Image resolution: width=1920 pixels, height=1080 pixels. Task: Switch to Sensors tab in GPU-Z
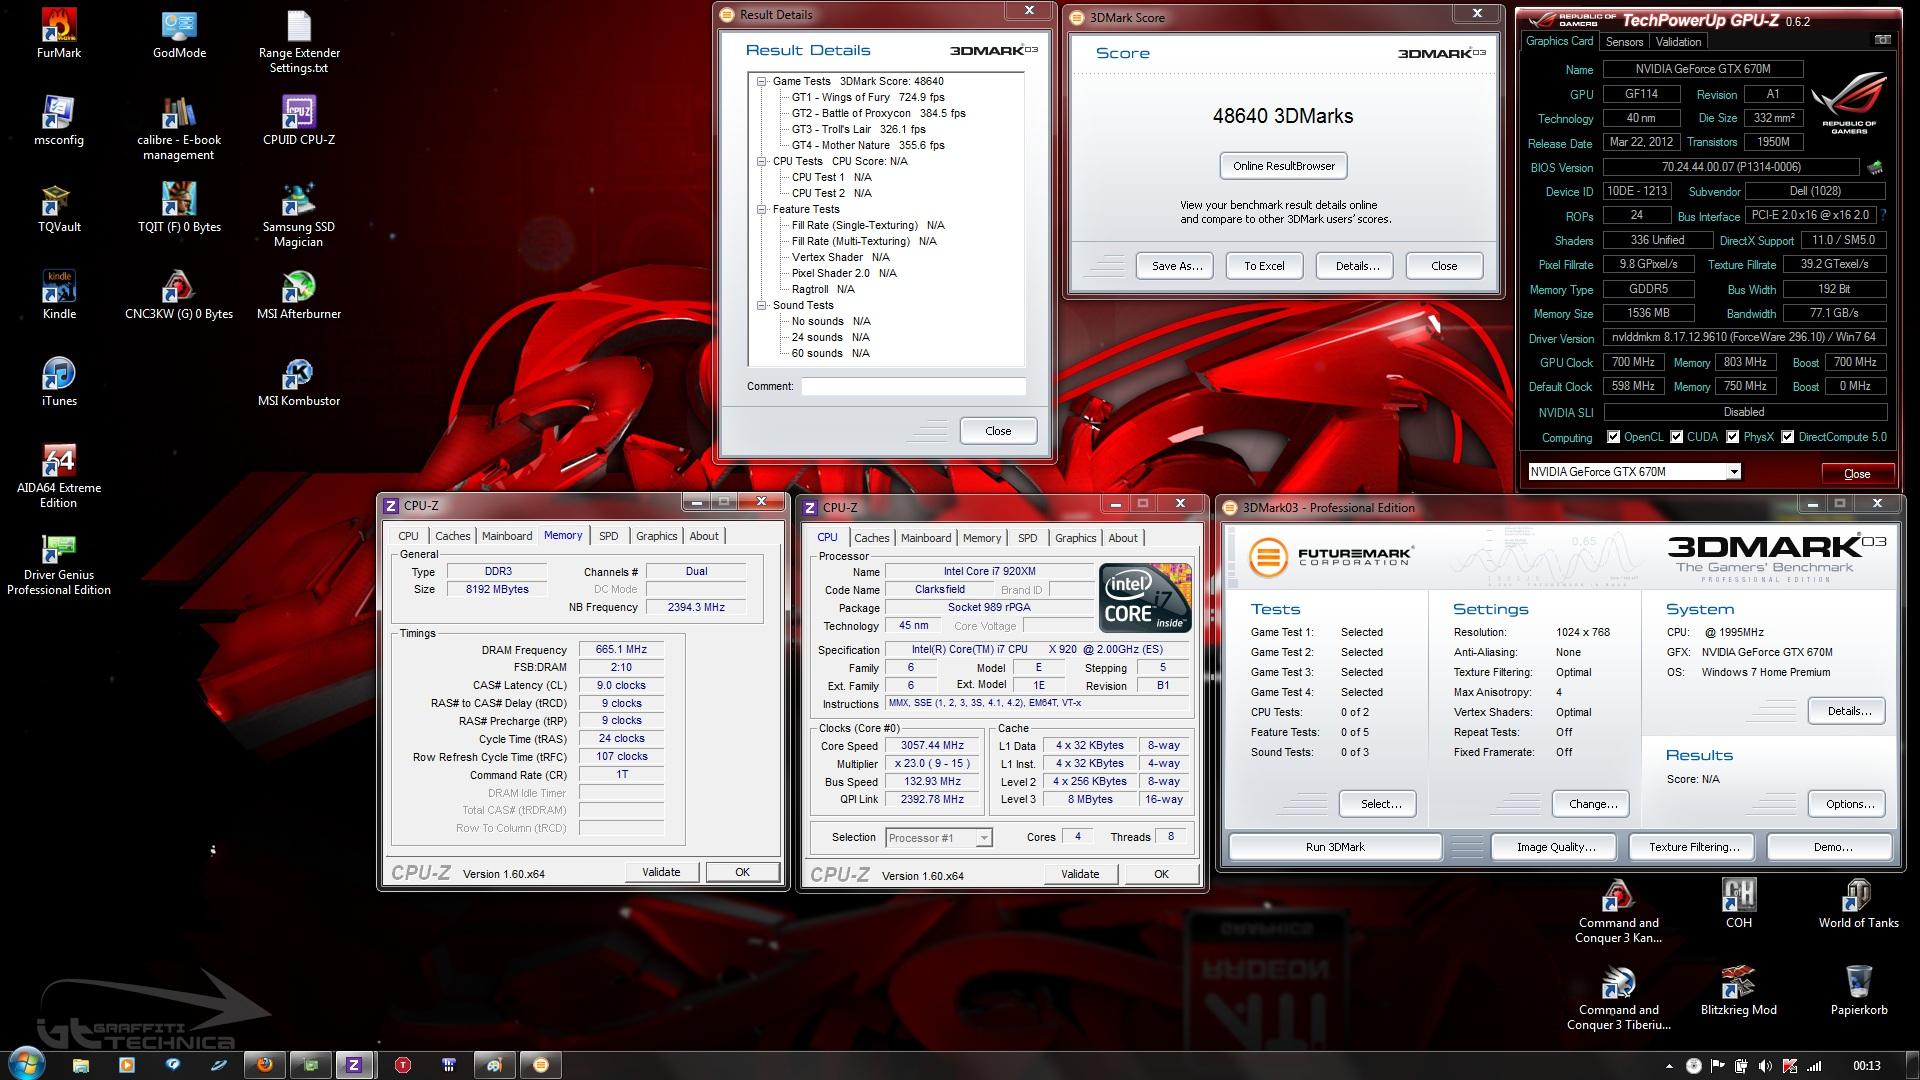coord(1624,42)
